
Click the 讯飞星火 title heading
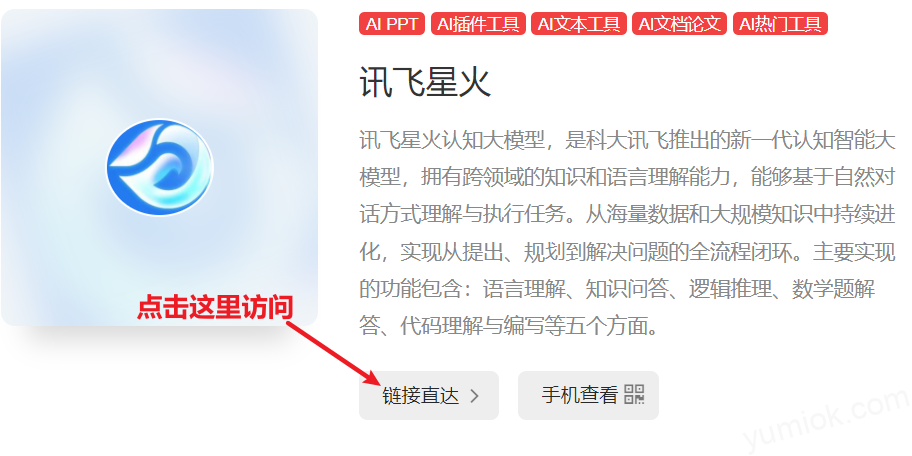tap(426, 82)
